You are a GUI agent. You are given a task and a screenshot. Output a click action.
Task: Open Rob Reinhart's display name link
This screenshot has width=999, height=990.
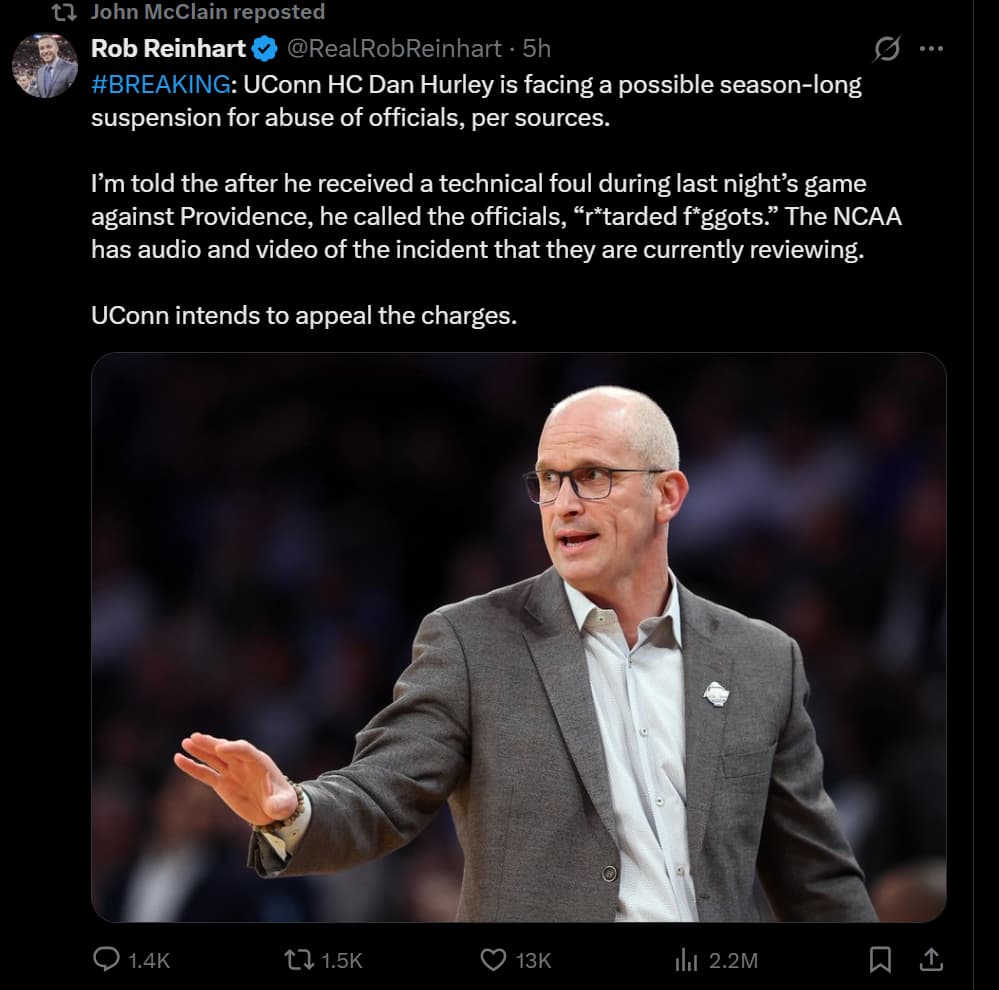tap(168, 47)
